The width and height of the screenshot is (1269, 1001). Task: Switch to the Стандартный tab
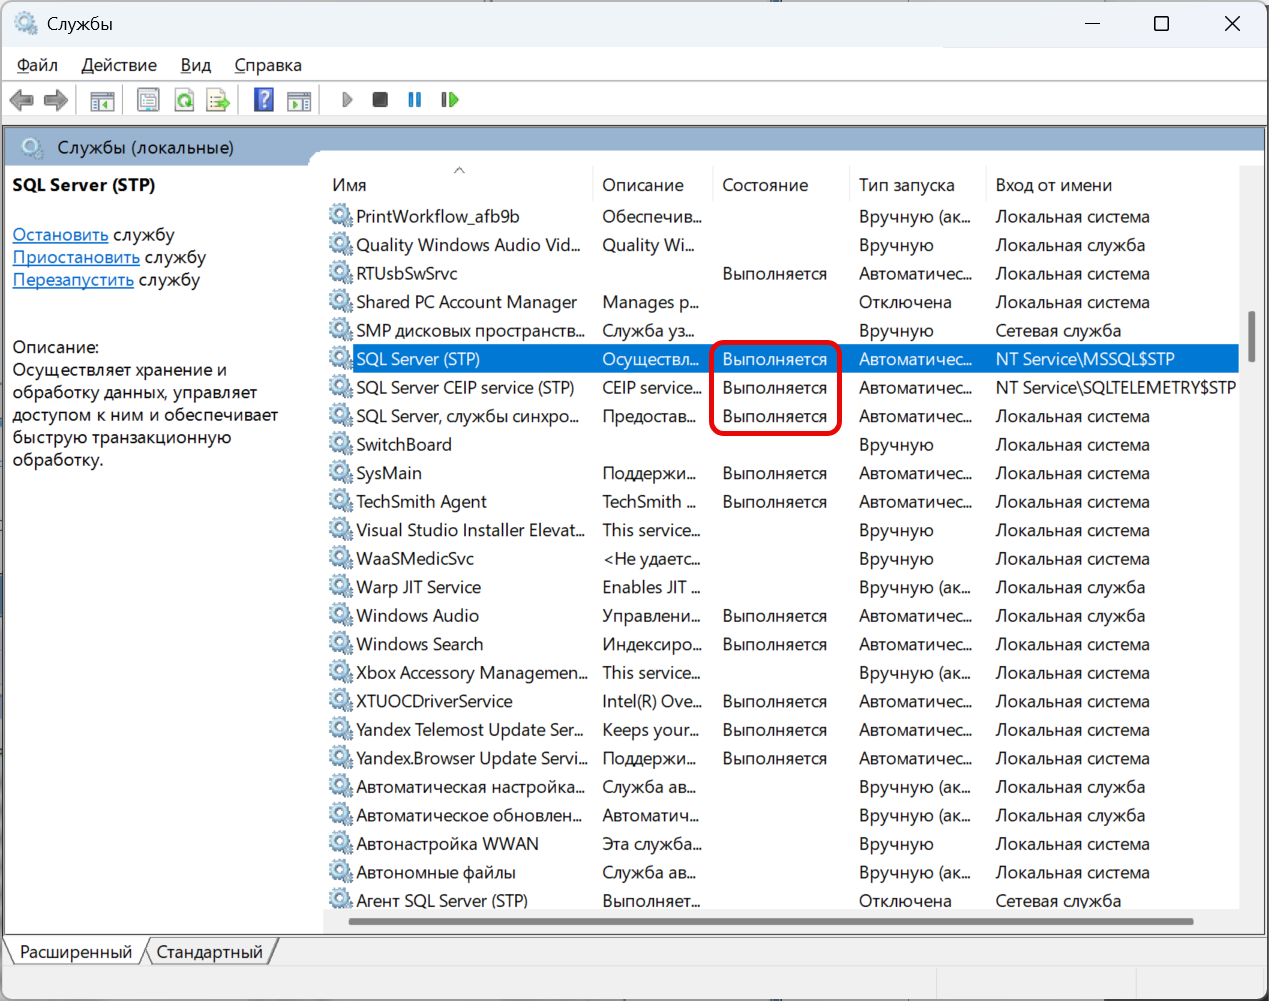click(x=210, y=952)
